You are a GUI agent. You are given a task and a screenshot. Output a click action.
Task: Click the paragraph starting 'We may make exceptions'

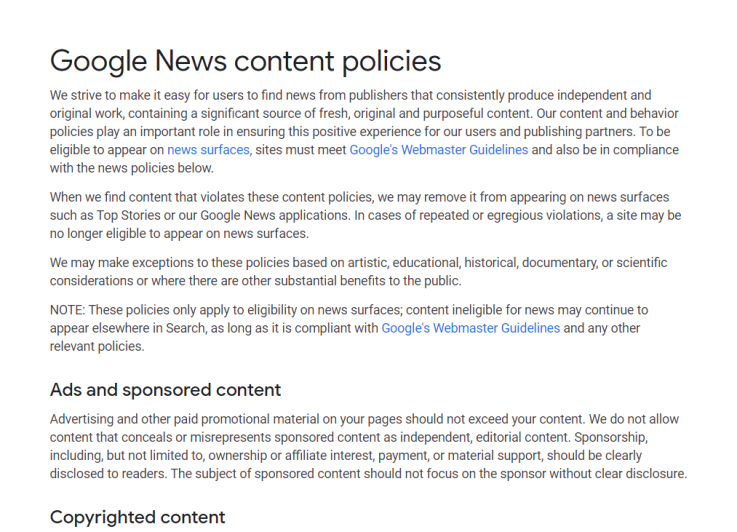[359, 272]
